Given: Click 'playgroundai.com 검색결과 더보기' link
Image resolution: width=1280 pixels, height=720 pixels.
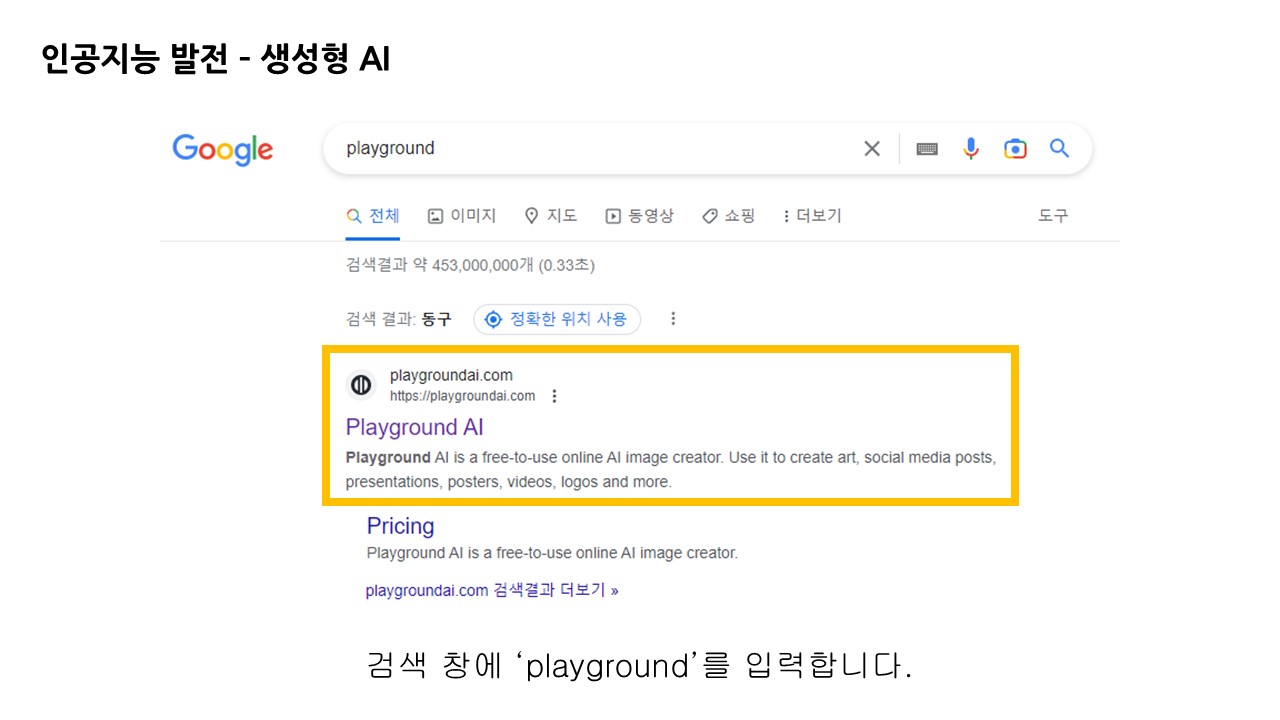Looking at the screenshot, I should (492, 591).
